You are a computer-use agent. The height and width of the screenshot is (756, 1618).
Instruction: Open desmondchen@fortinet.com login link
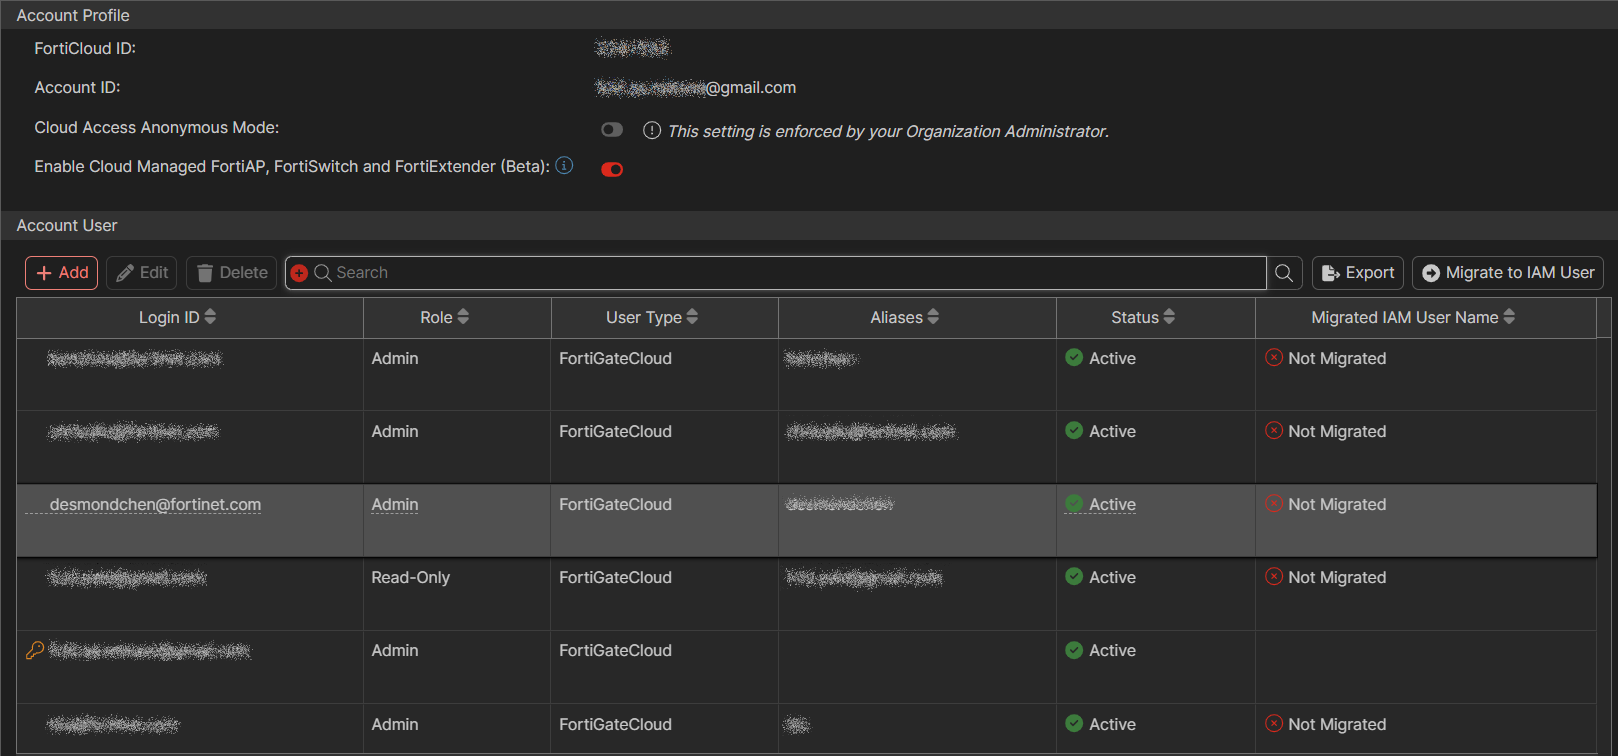tap(155, 505)
